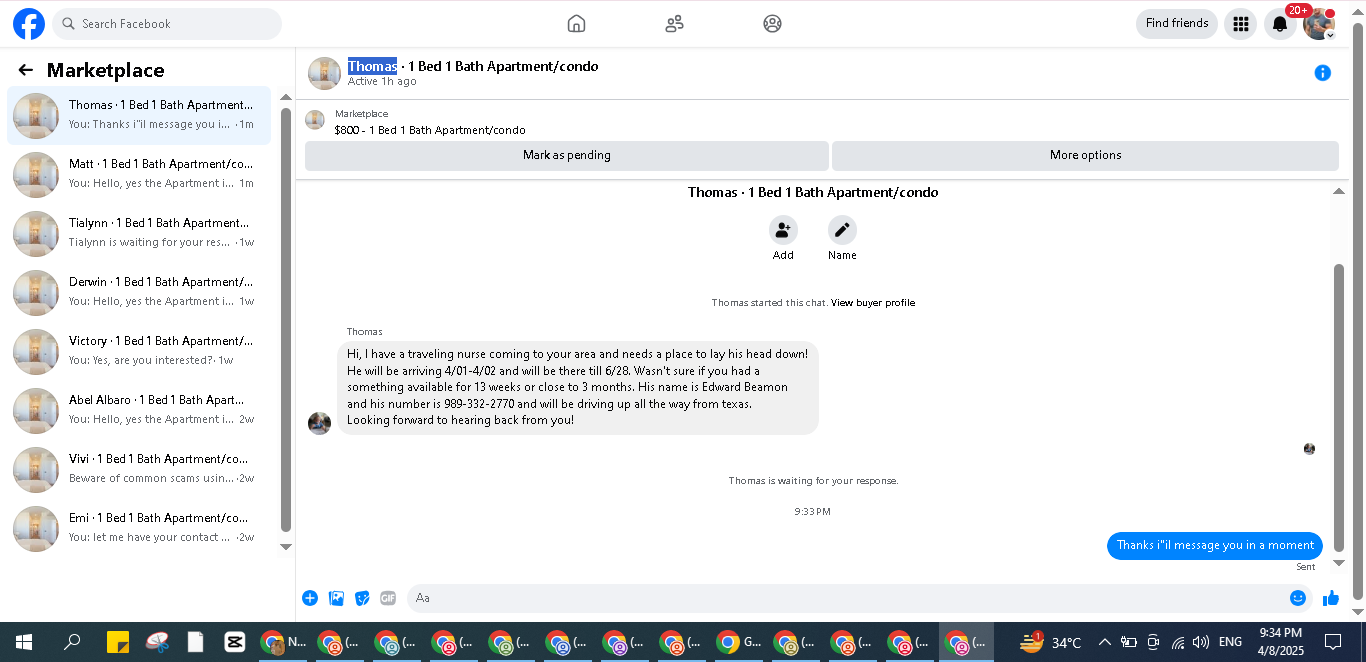Screen dimensions: 1366x662
Task: Open Emi conversation in list
Action: 139,528
